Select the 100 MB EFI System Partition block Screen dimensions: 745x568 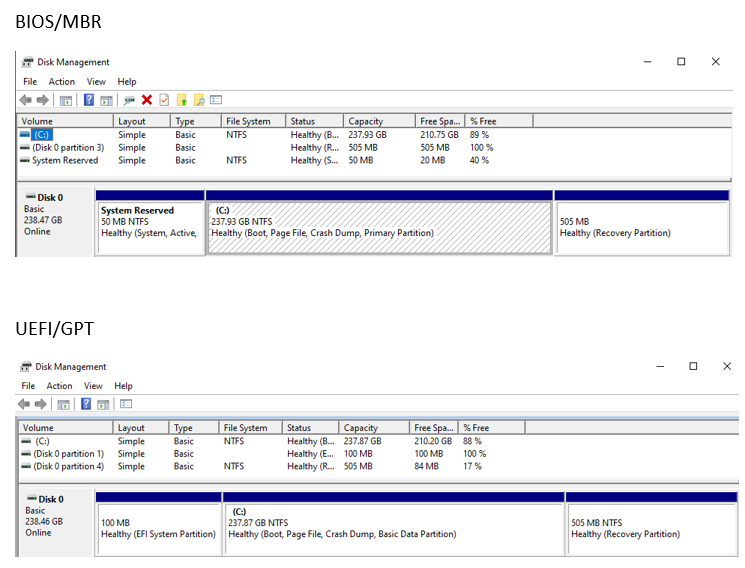158,528
